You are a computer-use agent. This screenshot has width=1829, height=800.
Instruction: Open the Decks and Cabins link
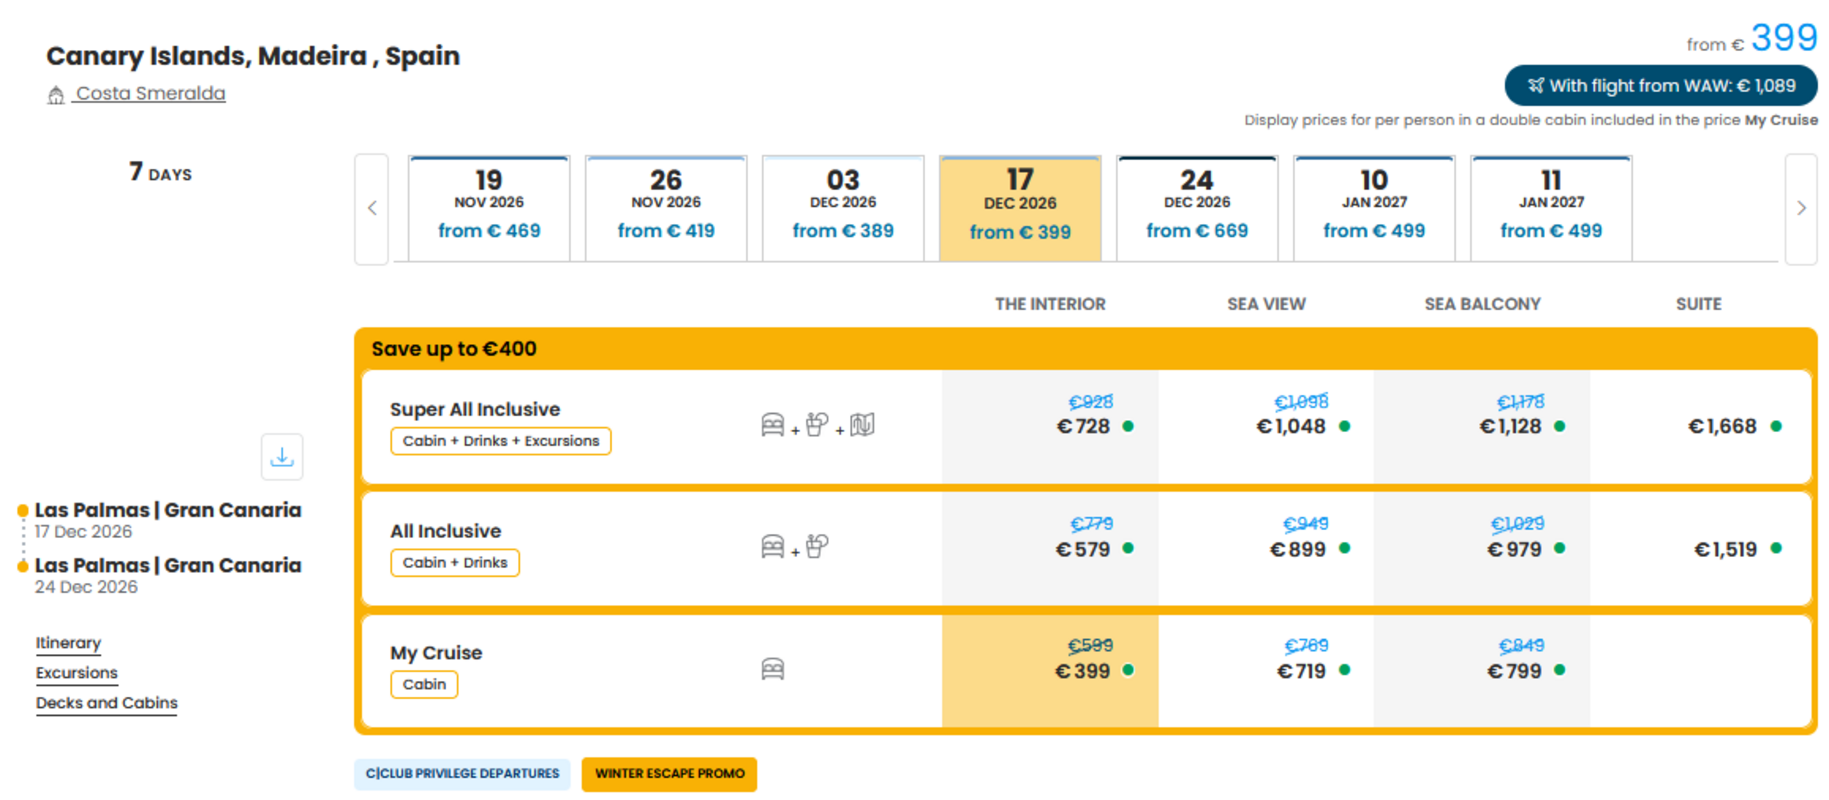(106, 703)
